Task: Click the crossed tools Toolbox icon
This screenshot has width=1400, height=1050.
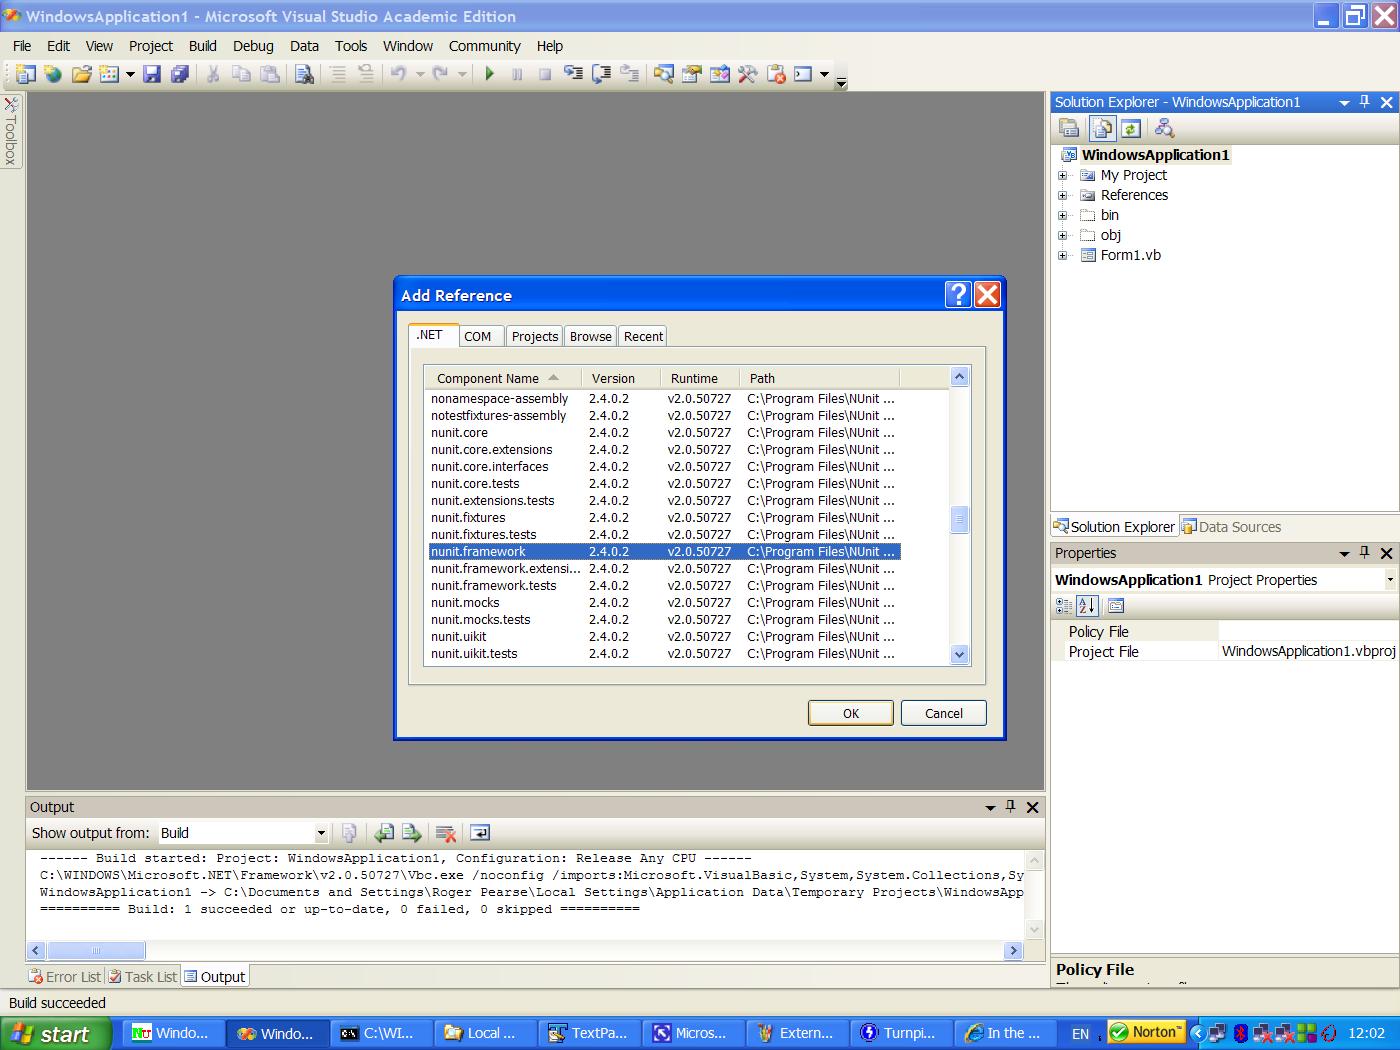Action: 748,74
